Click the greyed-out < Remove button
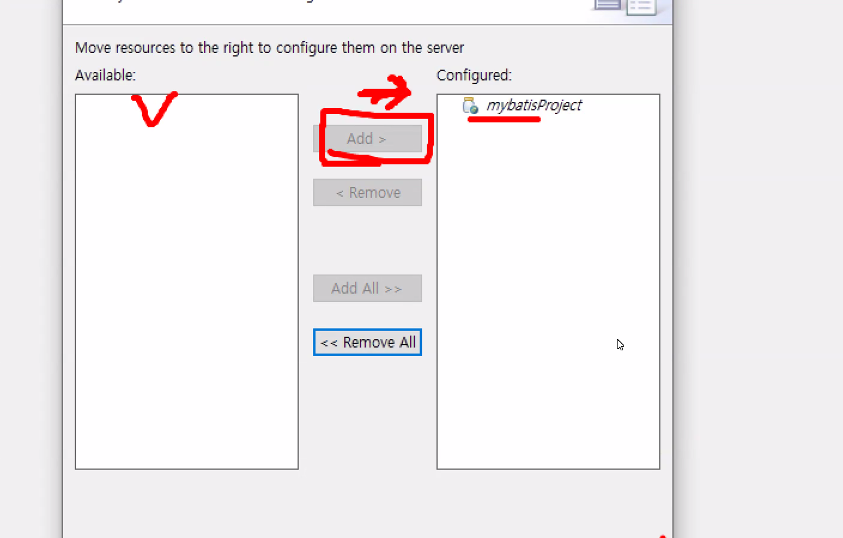Viewport: 843px width, 538px height. (x=367, y=192)
